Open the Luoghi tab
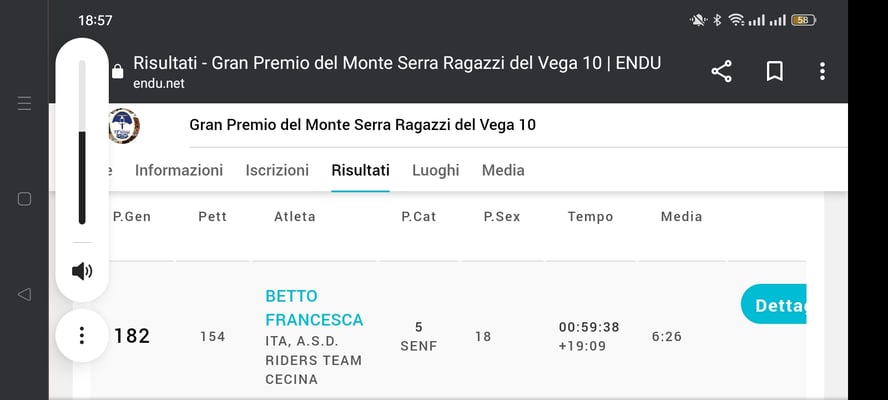The height and width of the screenshot is (400, 888). coord(436,170)
